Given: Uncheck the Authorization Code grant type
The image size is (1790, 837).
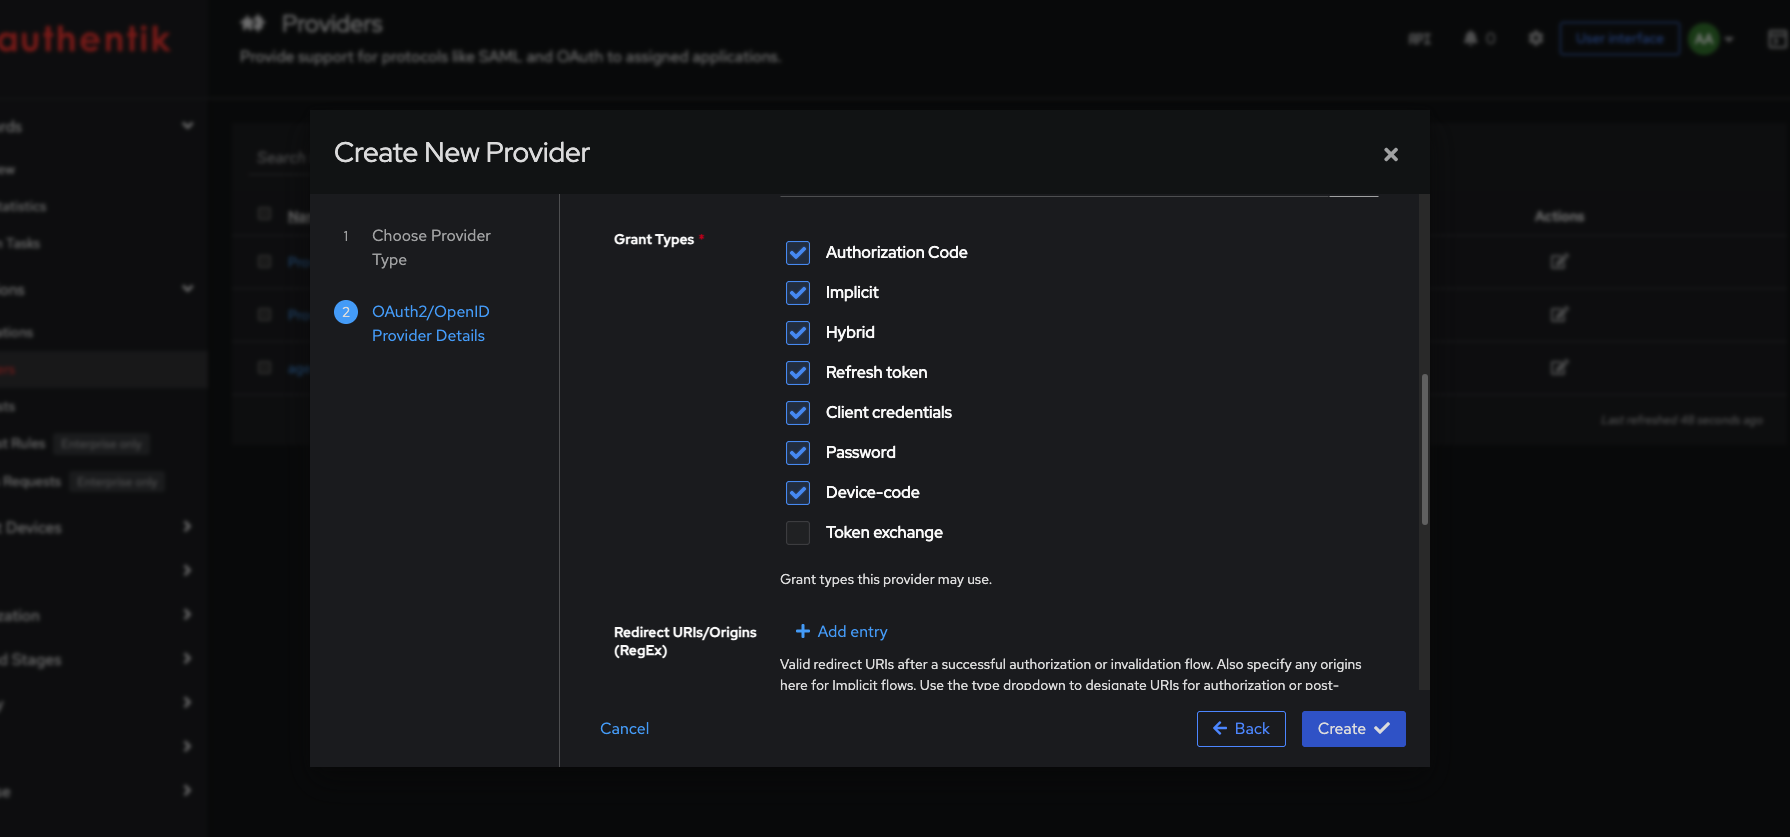Looking at the screenshot, I should point(798,253).
